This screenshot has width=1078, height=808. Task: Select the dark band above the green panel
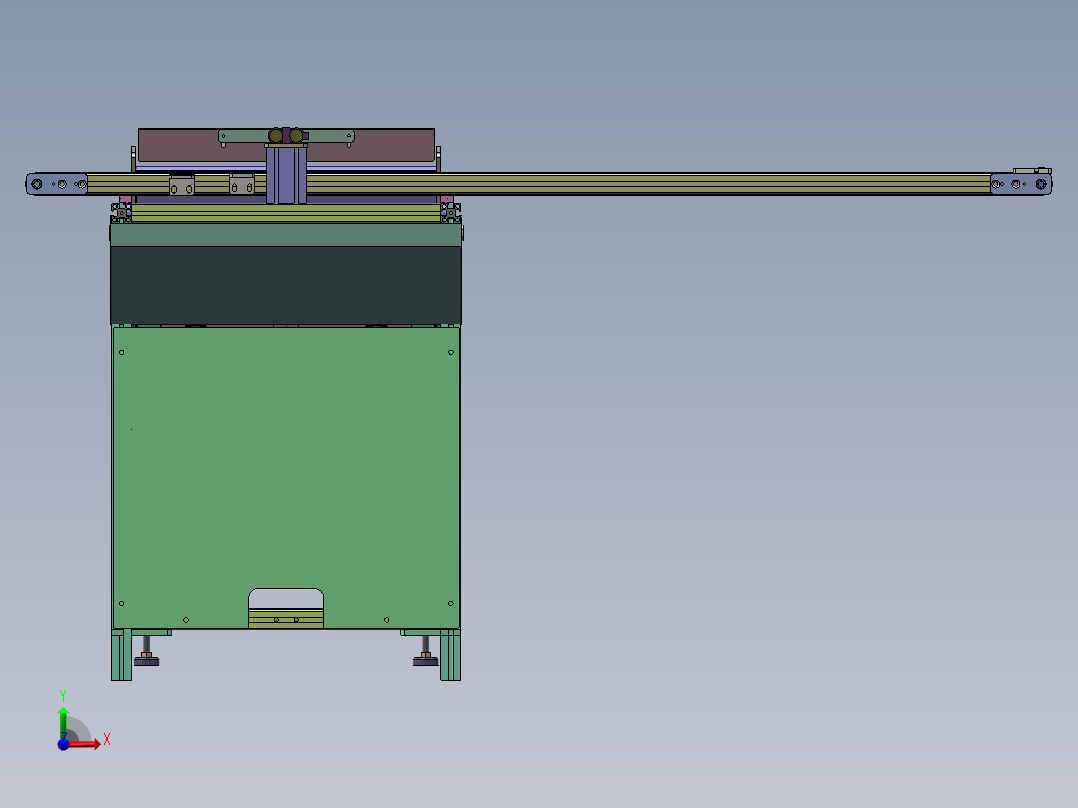[x=286, y=285]
